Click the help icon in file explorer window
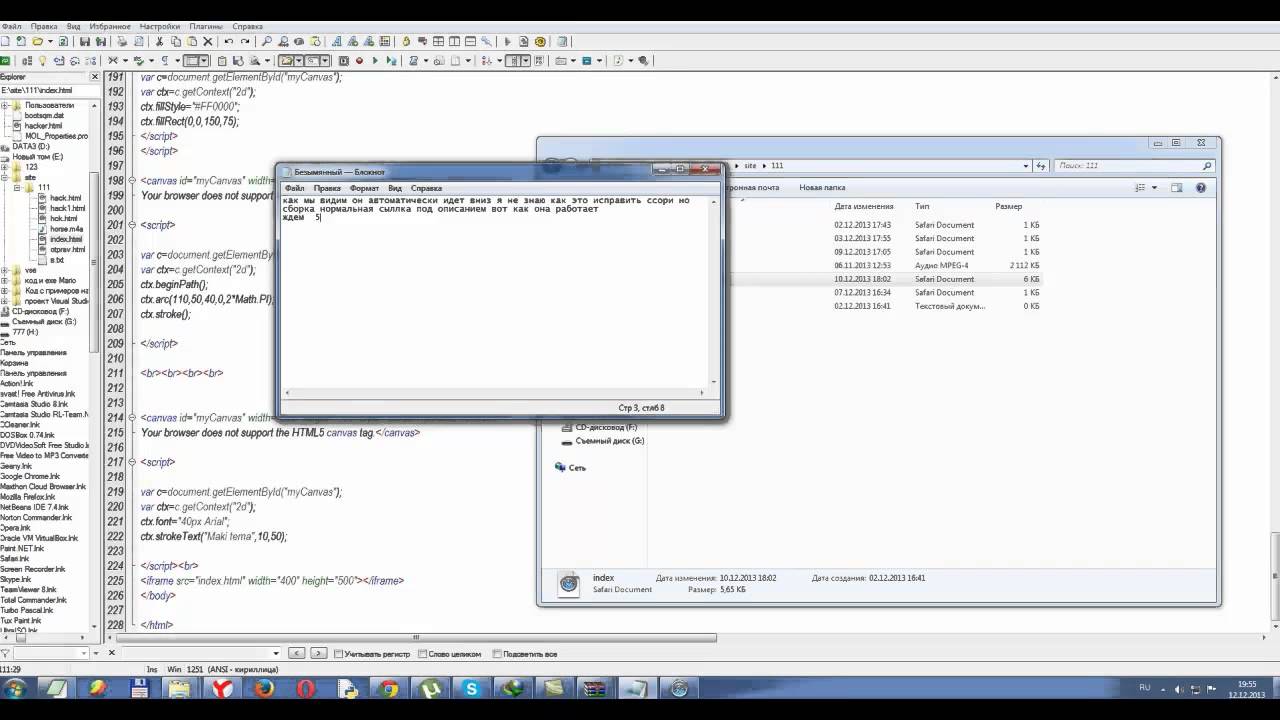 (x=1201, y=187)
